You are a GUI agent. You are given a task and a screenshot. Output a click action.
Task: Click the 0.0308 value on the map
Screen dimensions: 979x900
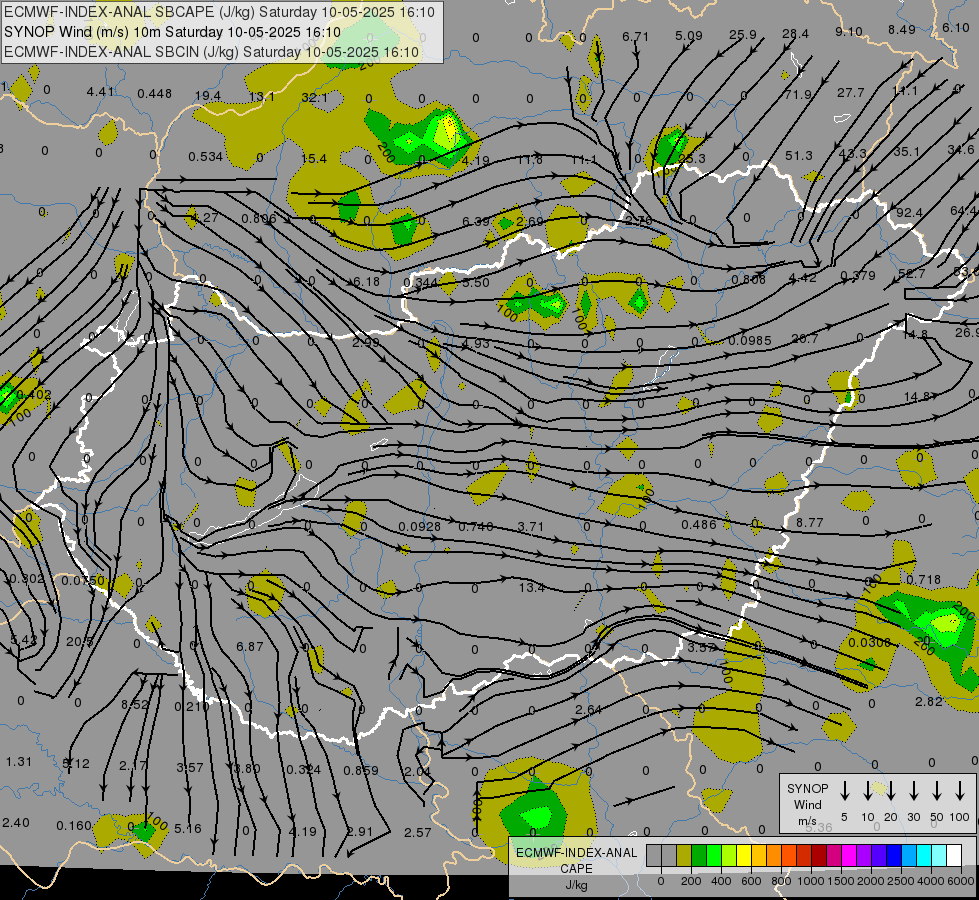[x=870, y=642]
